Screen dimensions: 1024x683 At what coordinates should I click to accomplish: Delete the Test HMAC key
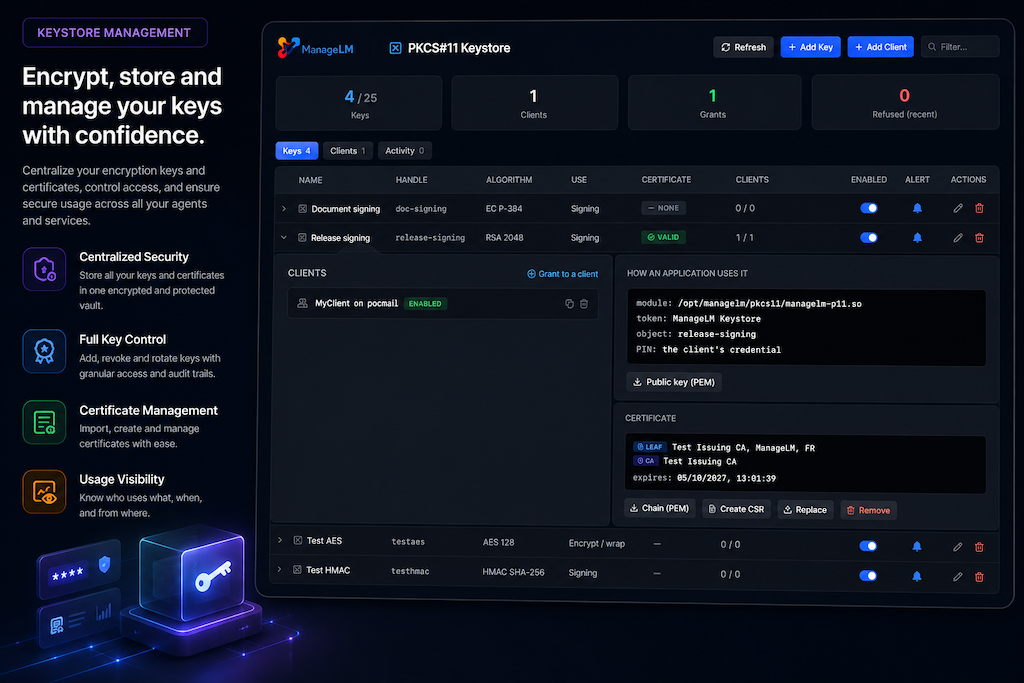979,577
